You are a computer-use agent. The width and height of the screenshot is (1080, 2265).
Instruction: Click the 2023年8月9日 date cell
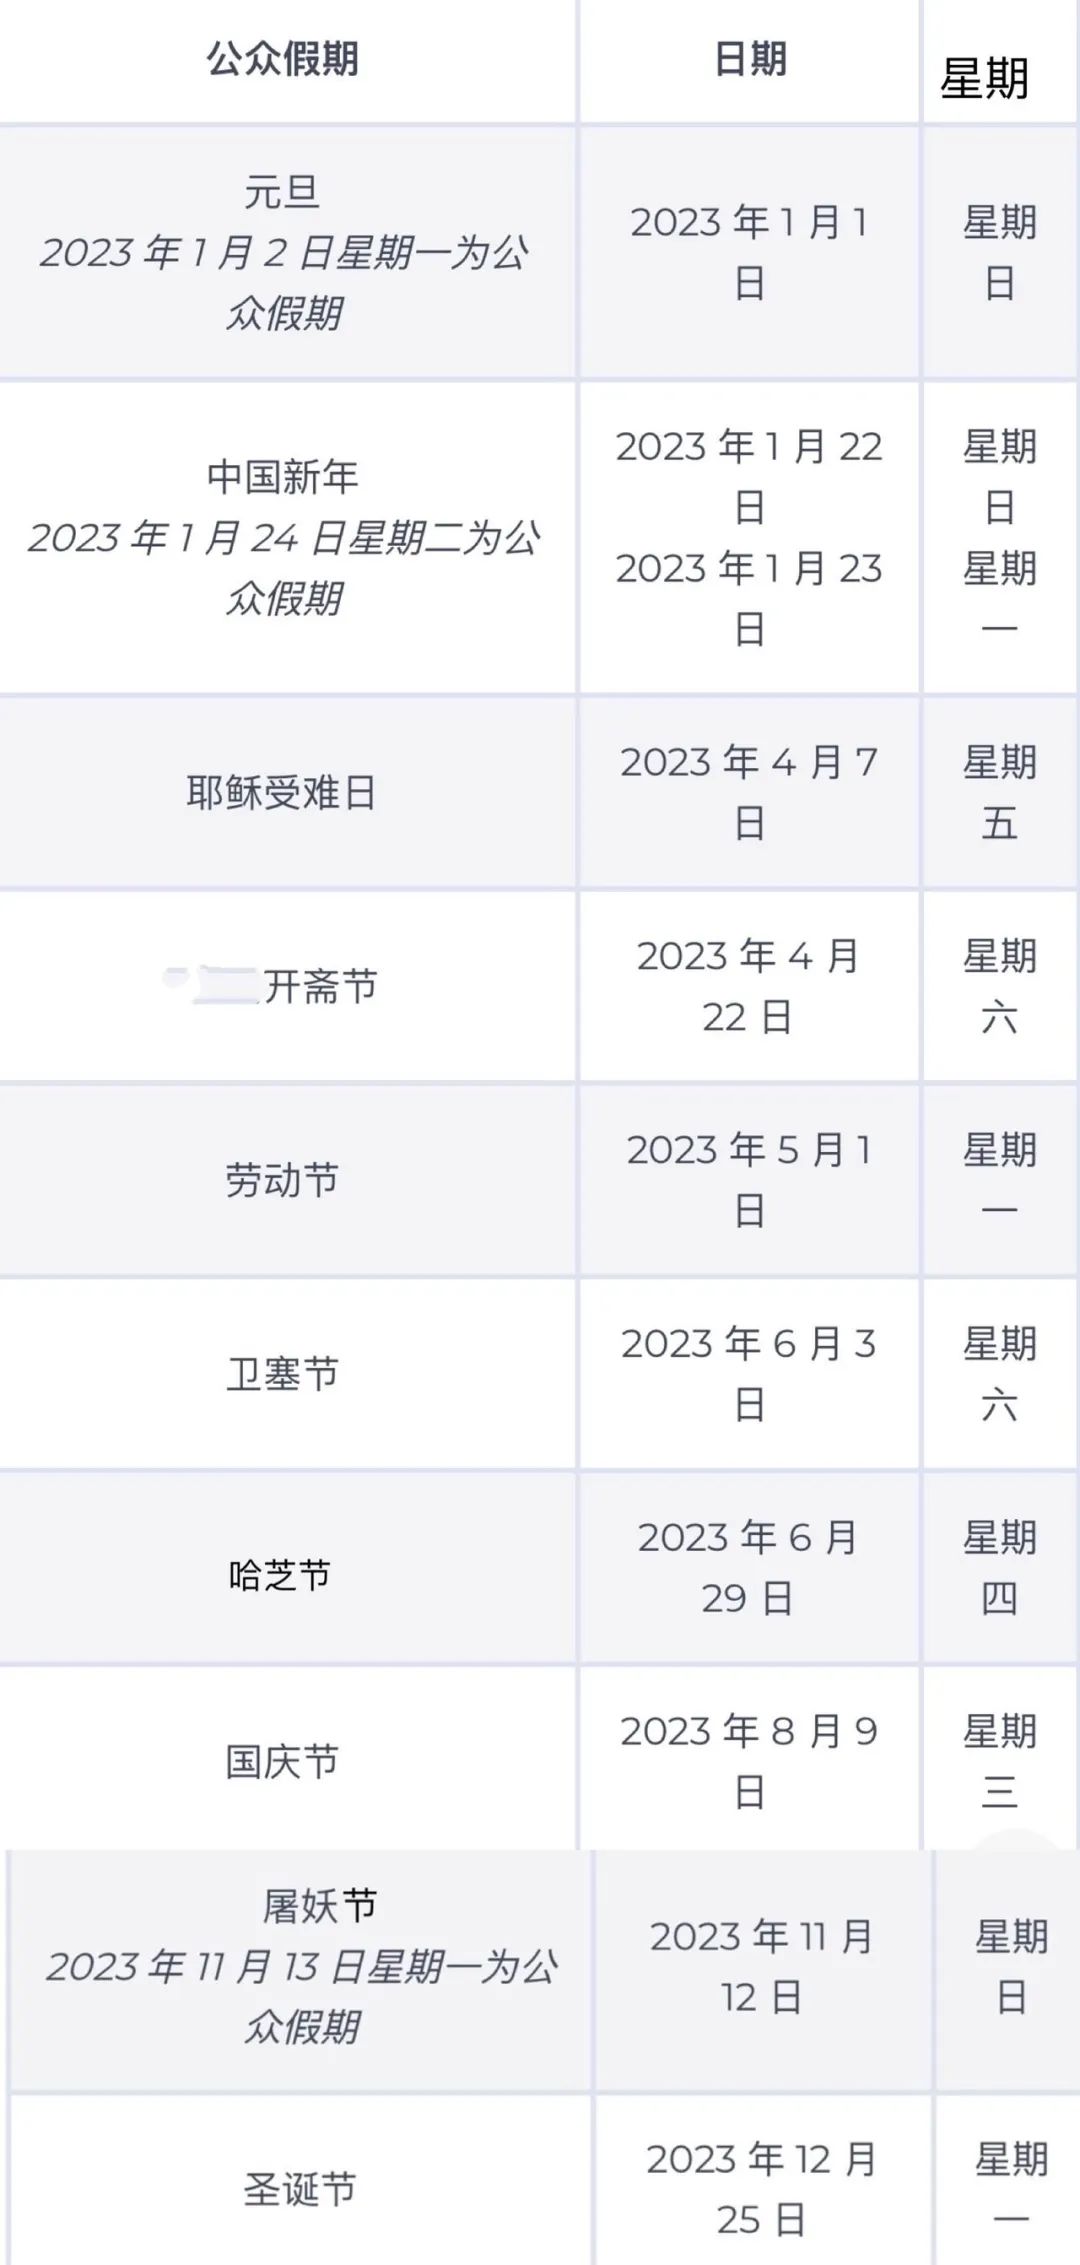749,1761
